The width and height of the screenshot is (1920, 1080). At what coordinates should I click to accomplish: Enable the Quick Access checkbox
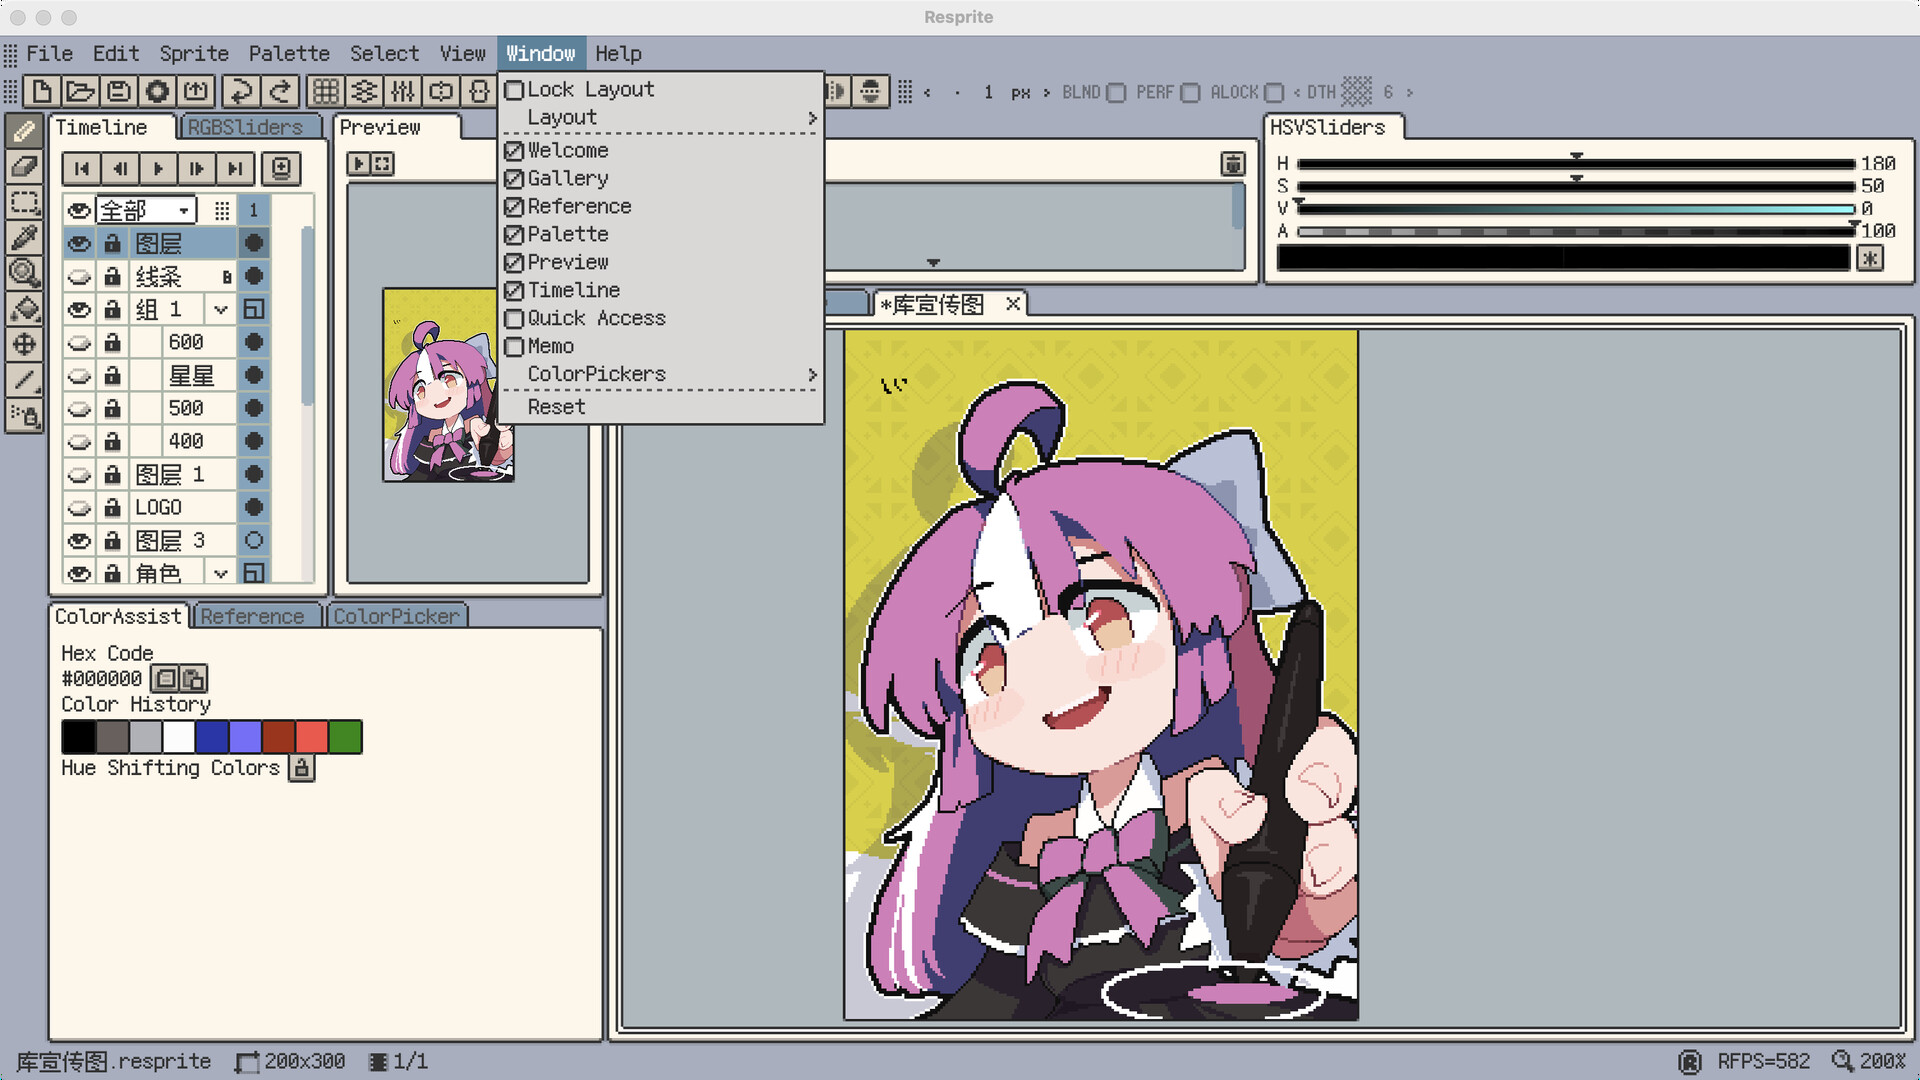pyautogui.click(x=514, y=318)
